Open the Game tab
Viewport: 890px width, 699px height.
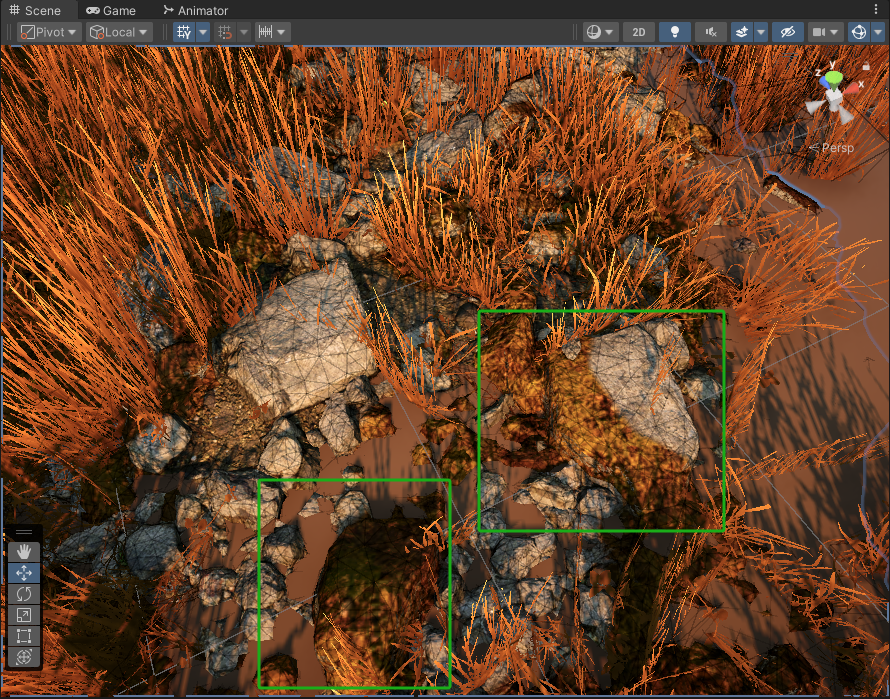[x=111, y=10]
